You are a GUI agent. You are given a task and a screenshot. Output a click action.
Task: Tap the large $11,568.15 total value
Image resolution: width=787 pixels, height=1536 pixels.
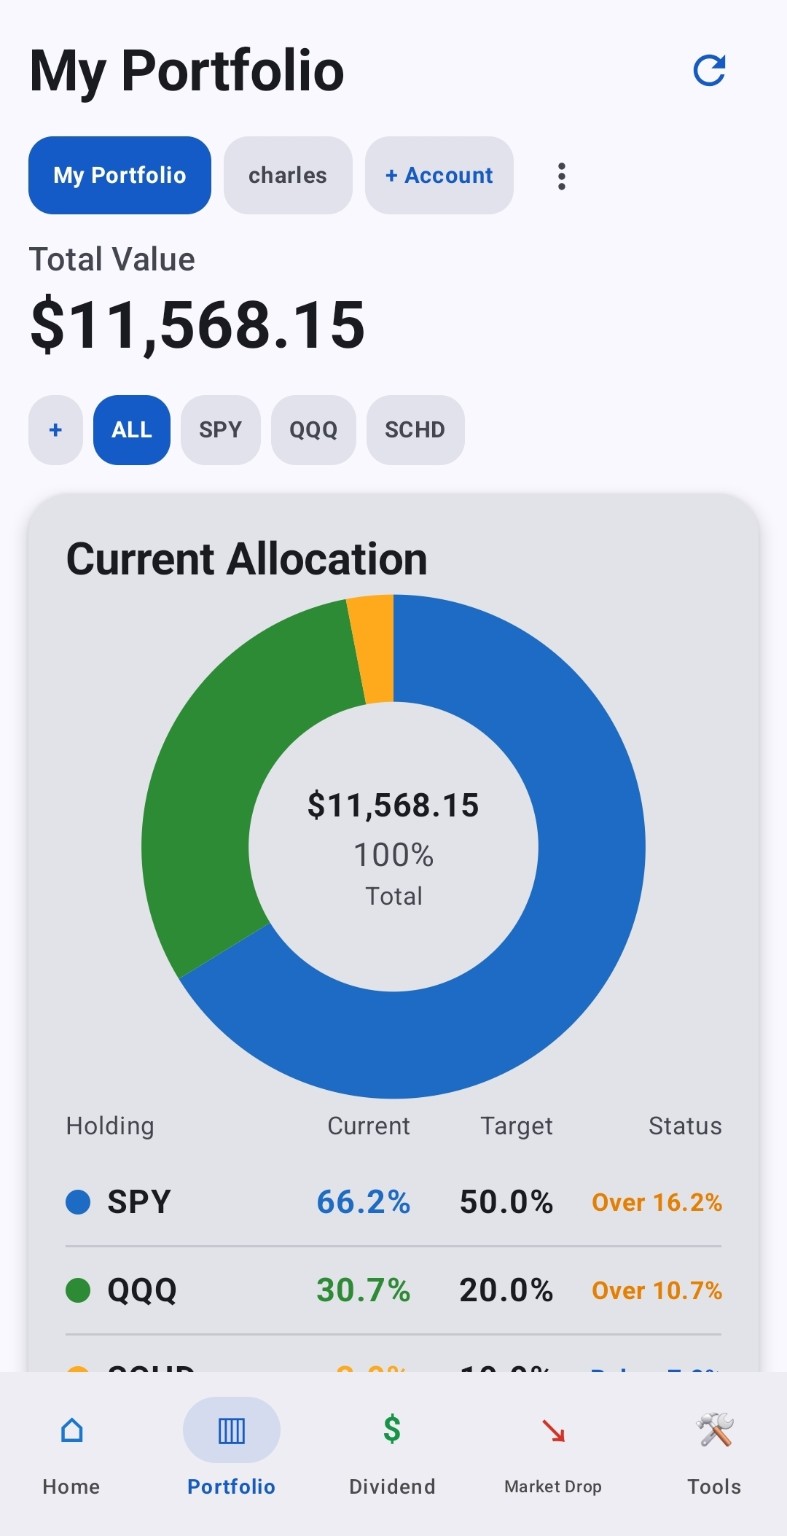click(198, 325)
